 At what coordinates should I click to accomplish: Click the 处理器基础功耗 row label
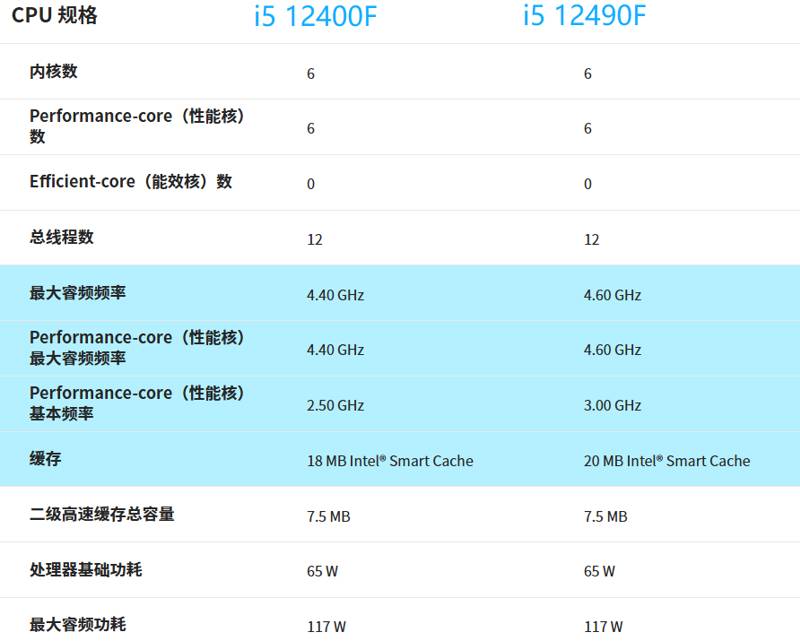85,570
